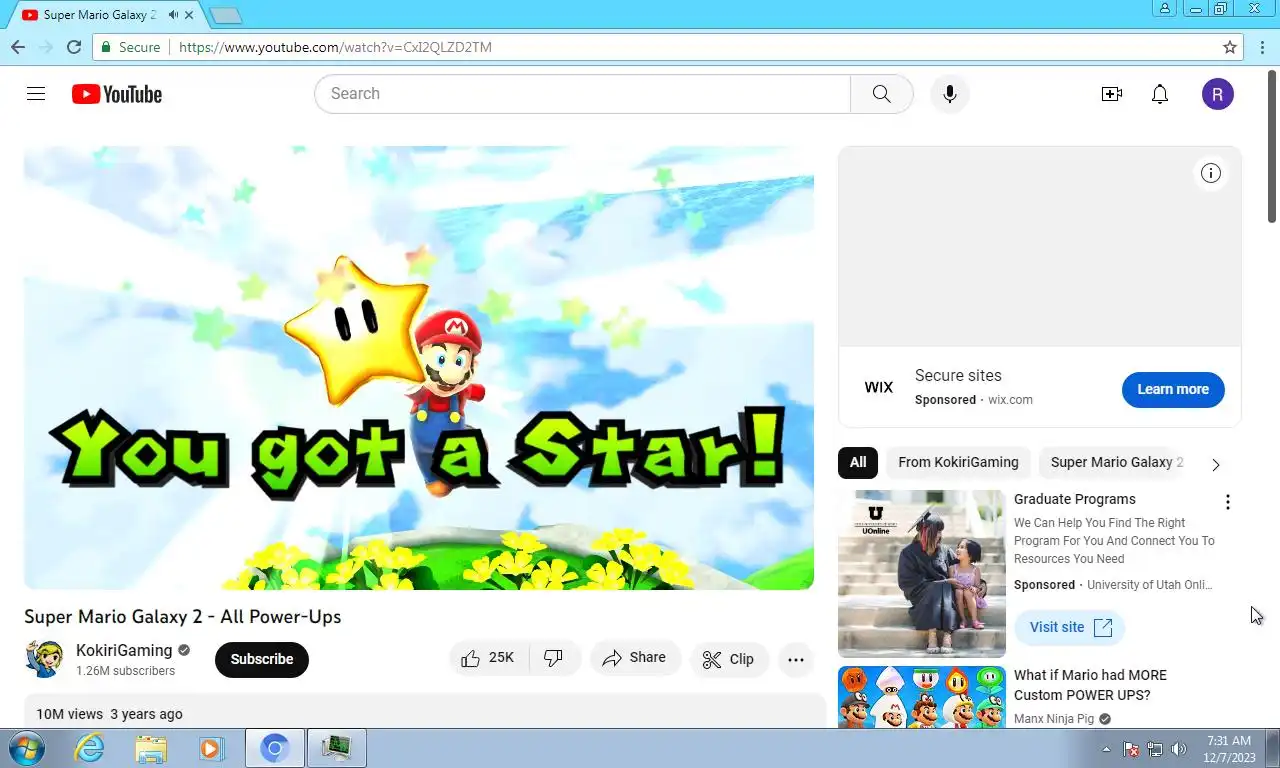Image resolution: width=1280 pixels, height=768 pixels.
Task: Open KokiriGaming channel avatar
Action: click(x=44, y=659)
